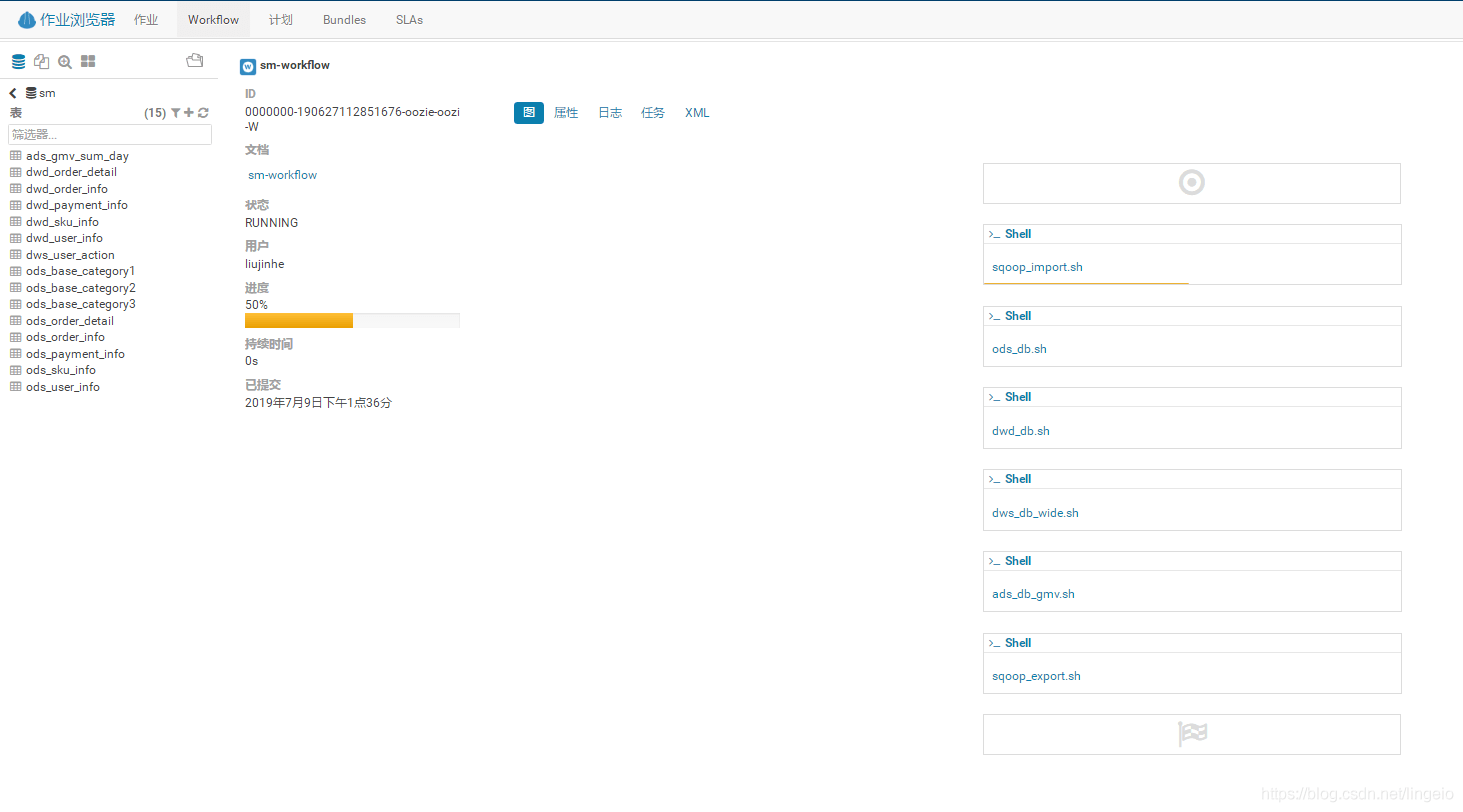Click the workflow ID text
Image resolution: width=1463 pixels, height=812 pixels.
coord(352,119)
